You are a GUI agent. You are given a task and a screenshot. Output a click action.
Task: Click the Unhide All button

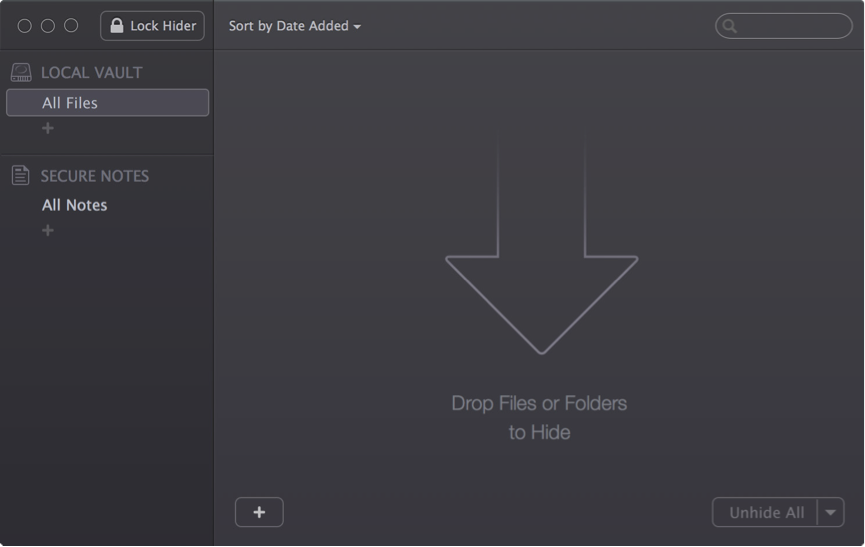(766, 512)
